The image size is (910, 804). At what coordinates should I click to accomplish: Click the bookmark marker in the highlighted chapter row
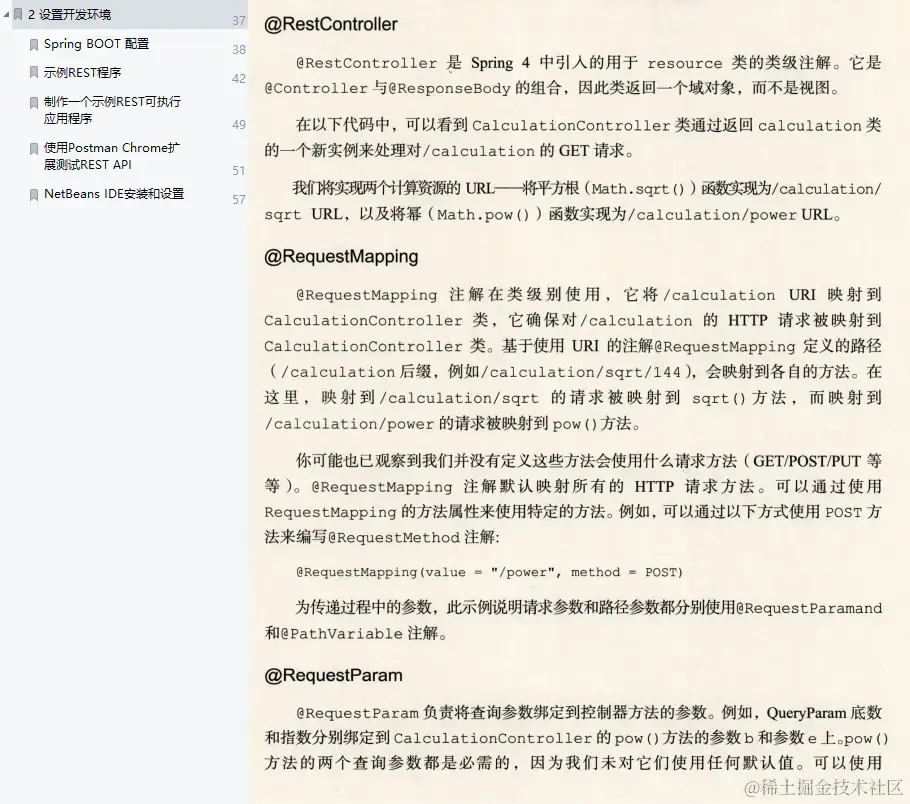(16, 15)
